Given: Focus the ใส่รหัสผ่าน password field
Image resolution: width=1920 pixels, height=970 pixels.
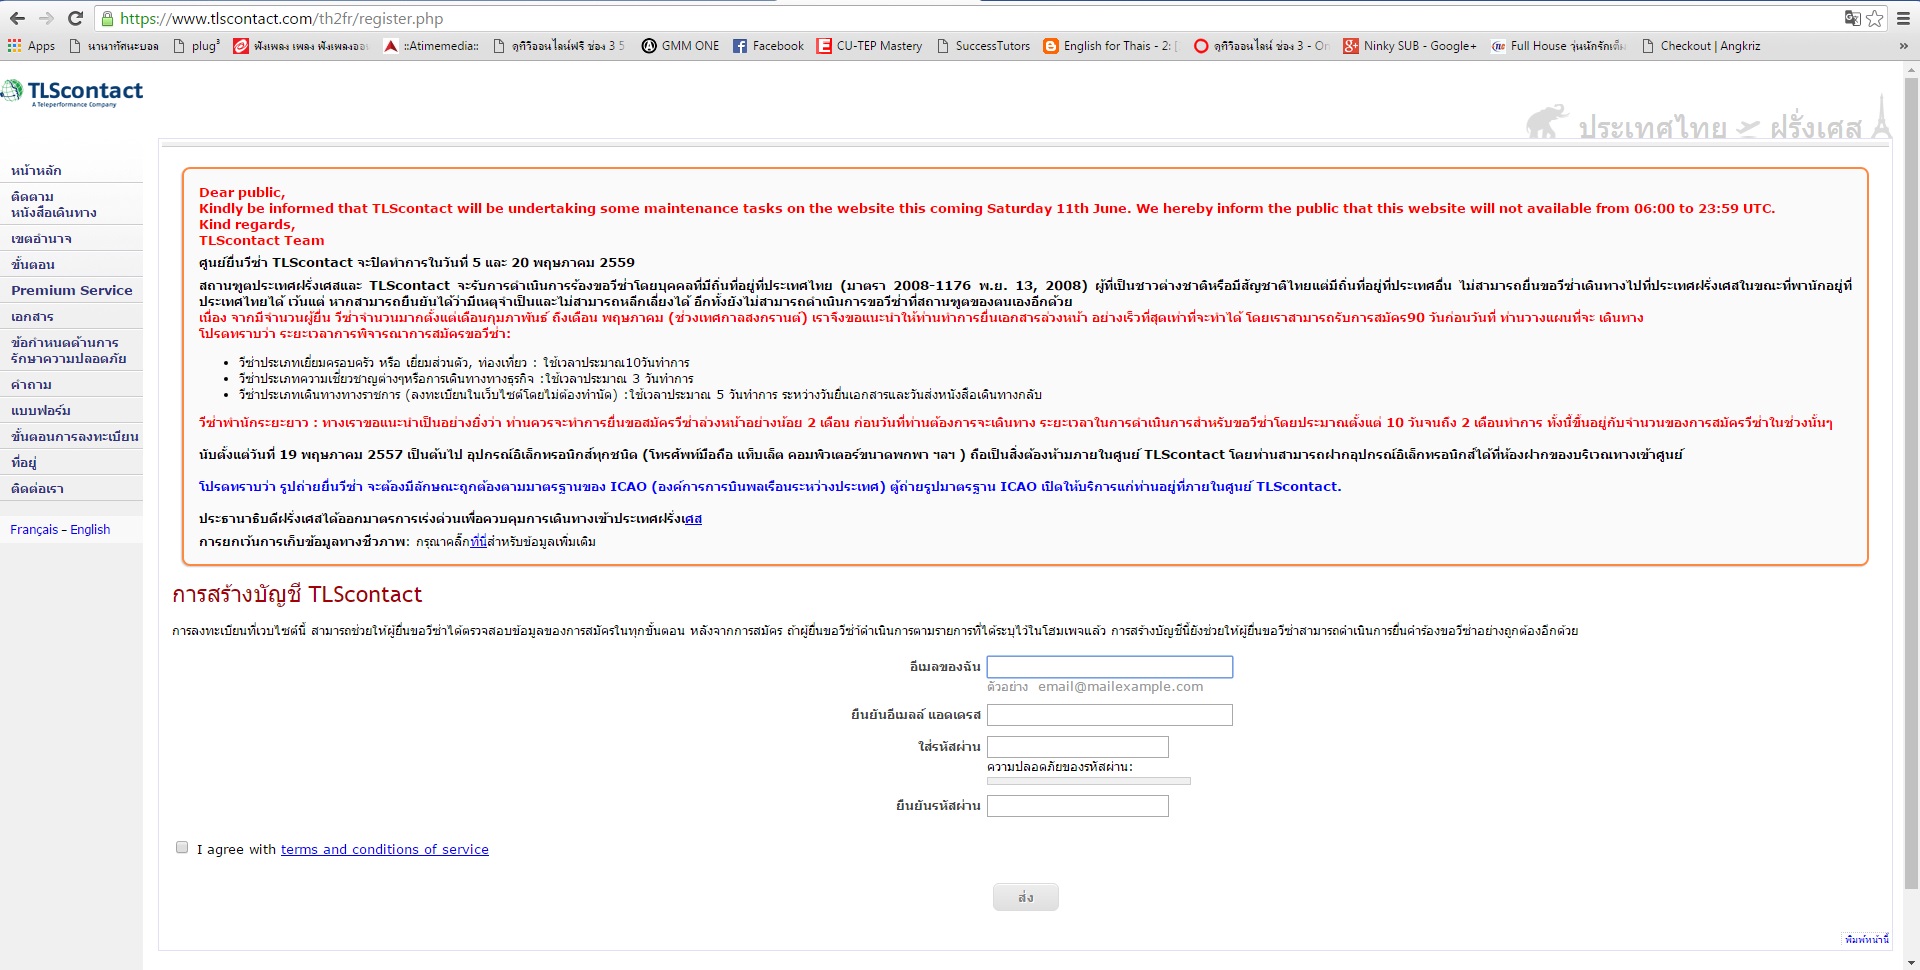Looking at the screenshot, I should coord(1077,747).
